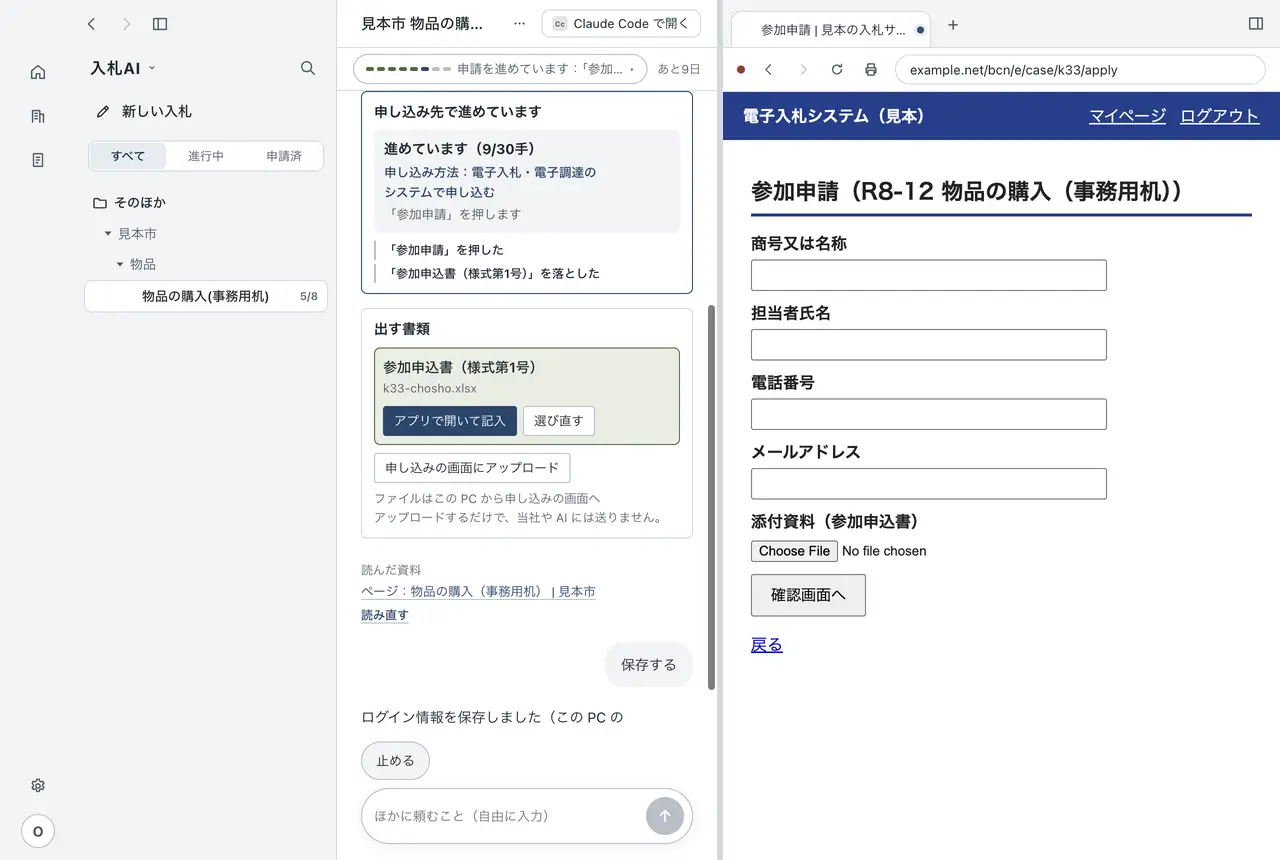The height and width of the screenshot is (860, 1280).
Task: Click Claude Code で開く button
Action: point(621,23)
